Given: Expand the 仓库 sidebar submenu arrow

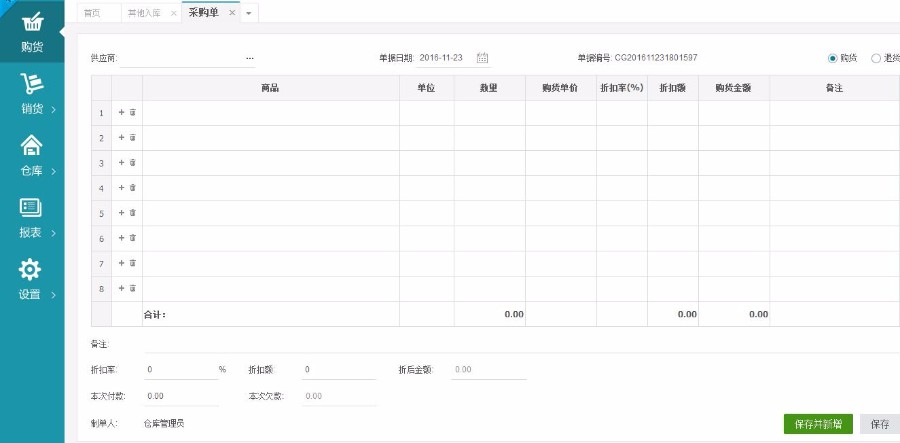Looking at the screenshot, I should click(x=53, y=171).
